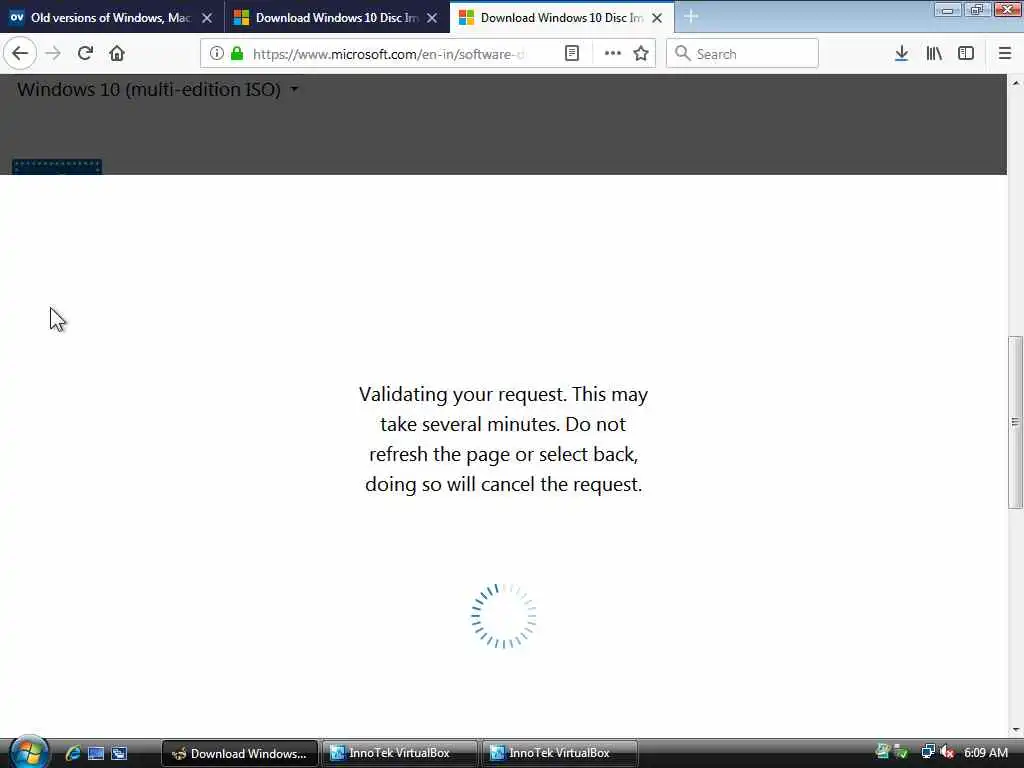Close the active Download Windows 10 tab
The width and height of the screenshot is (1024, 768).
[657, 18]
